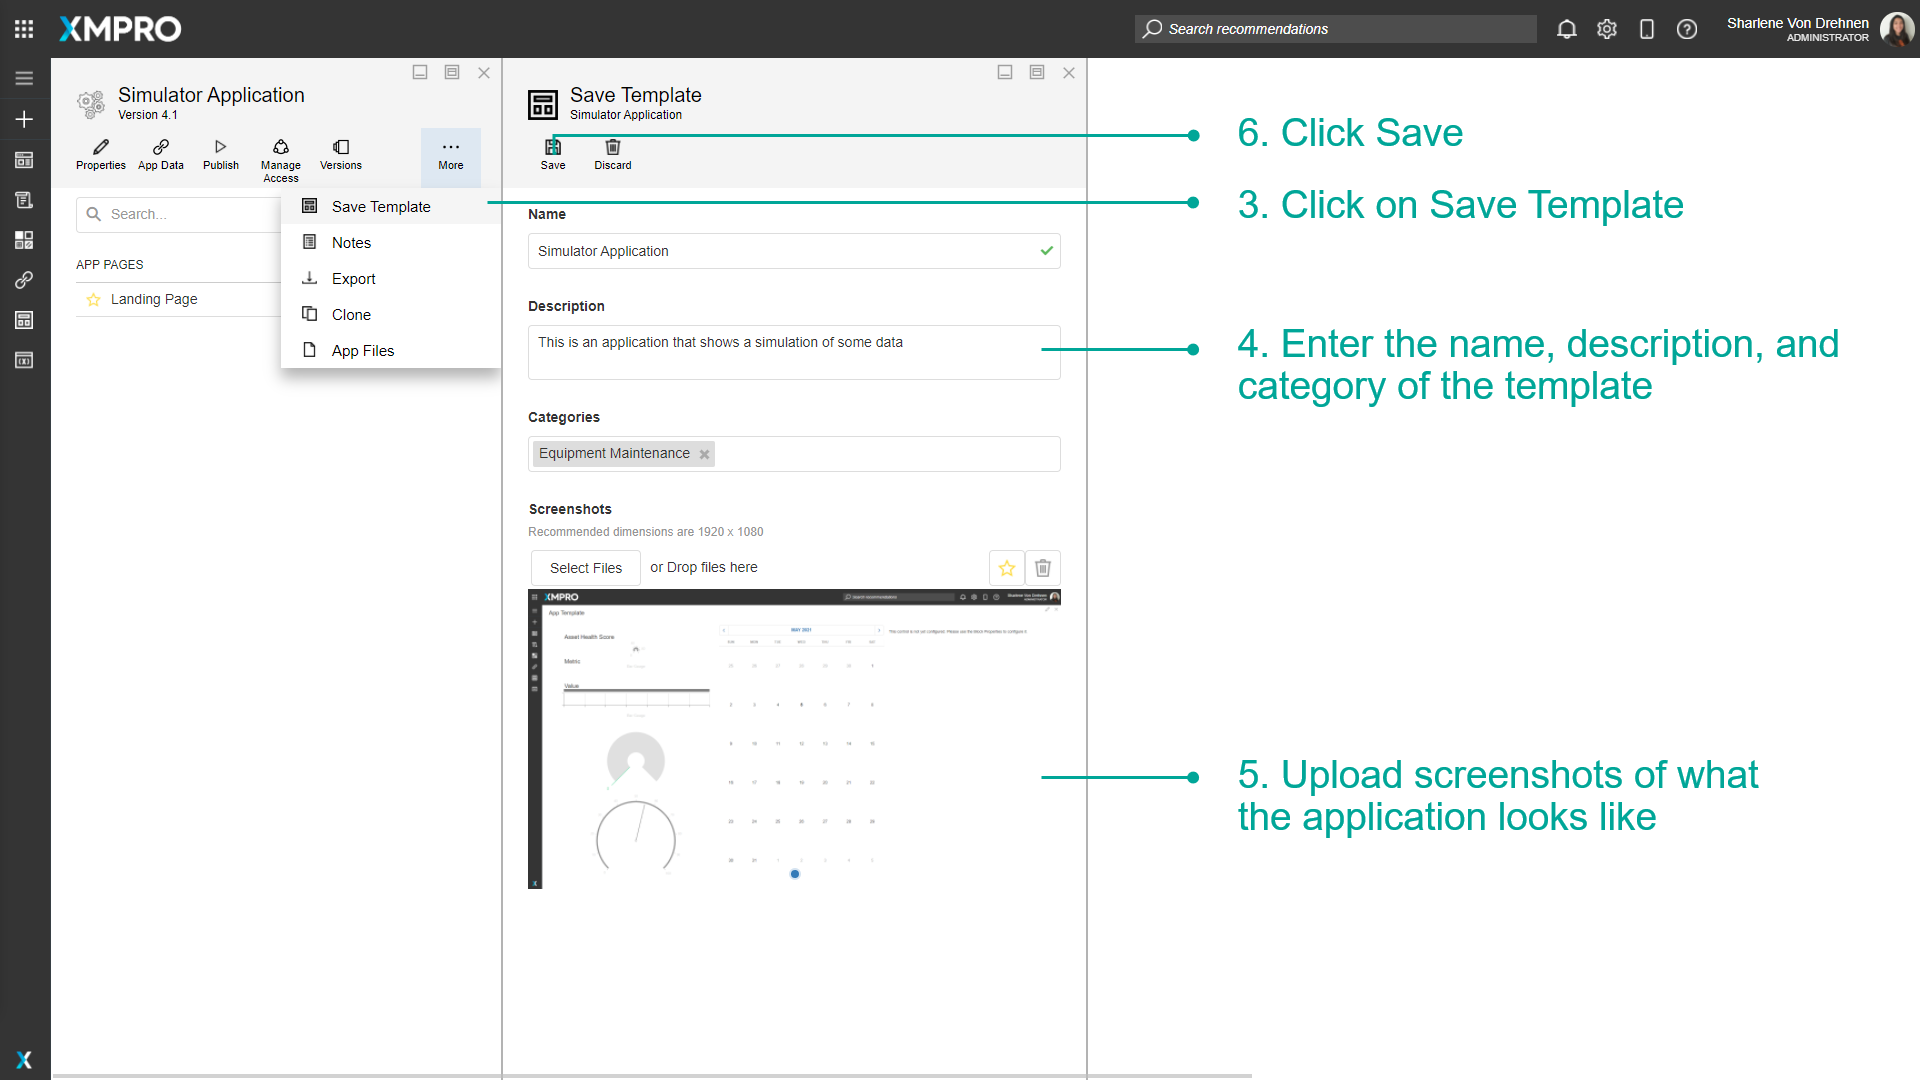The image size is (1920, 1080).
Task: Favorite the Landing Page with its star
Action: point(94,299)
